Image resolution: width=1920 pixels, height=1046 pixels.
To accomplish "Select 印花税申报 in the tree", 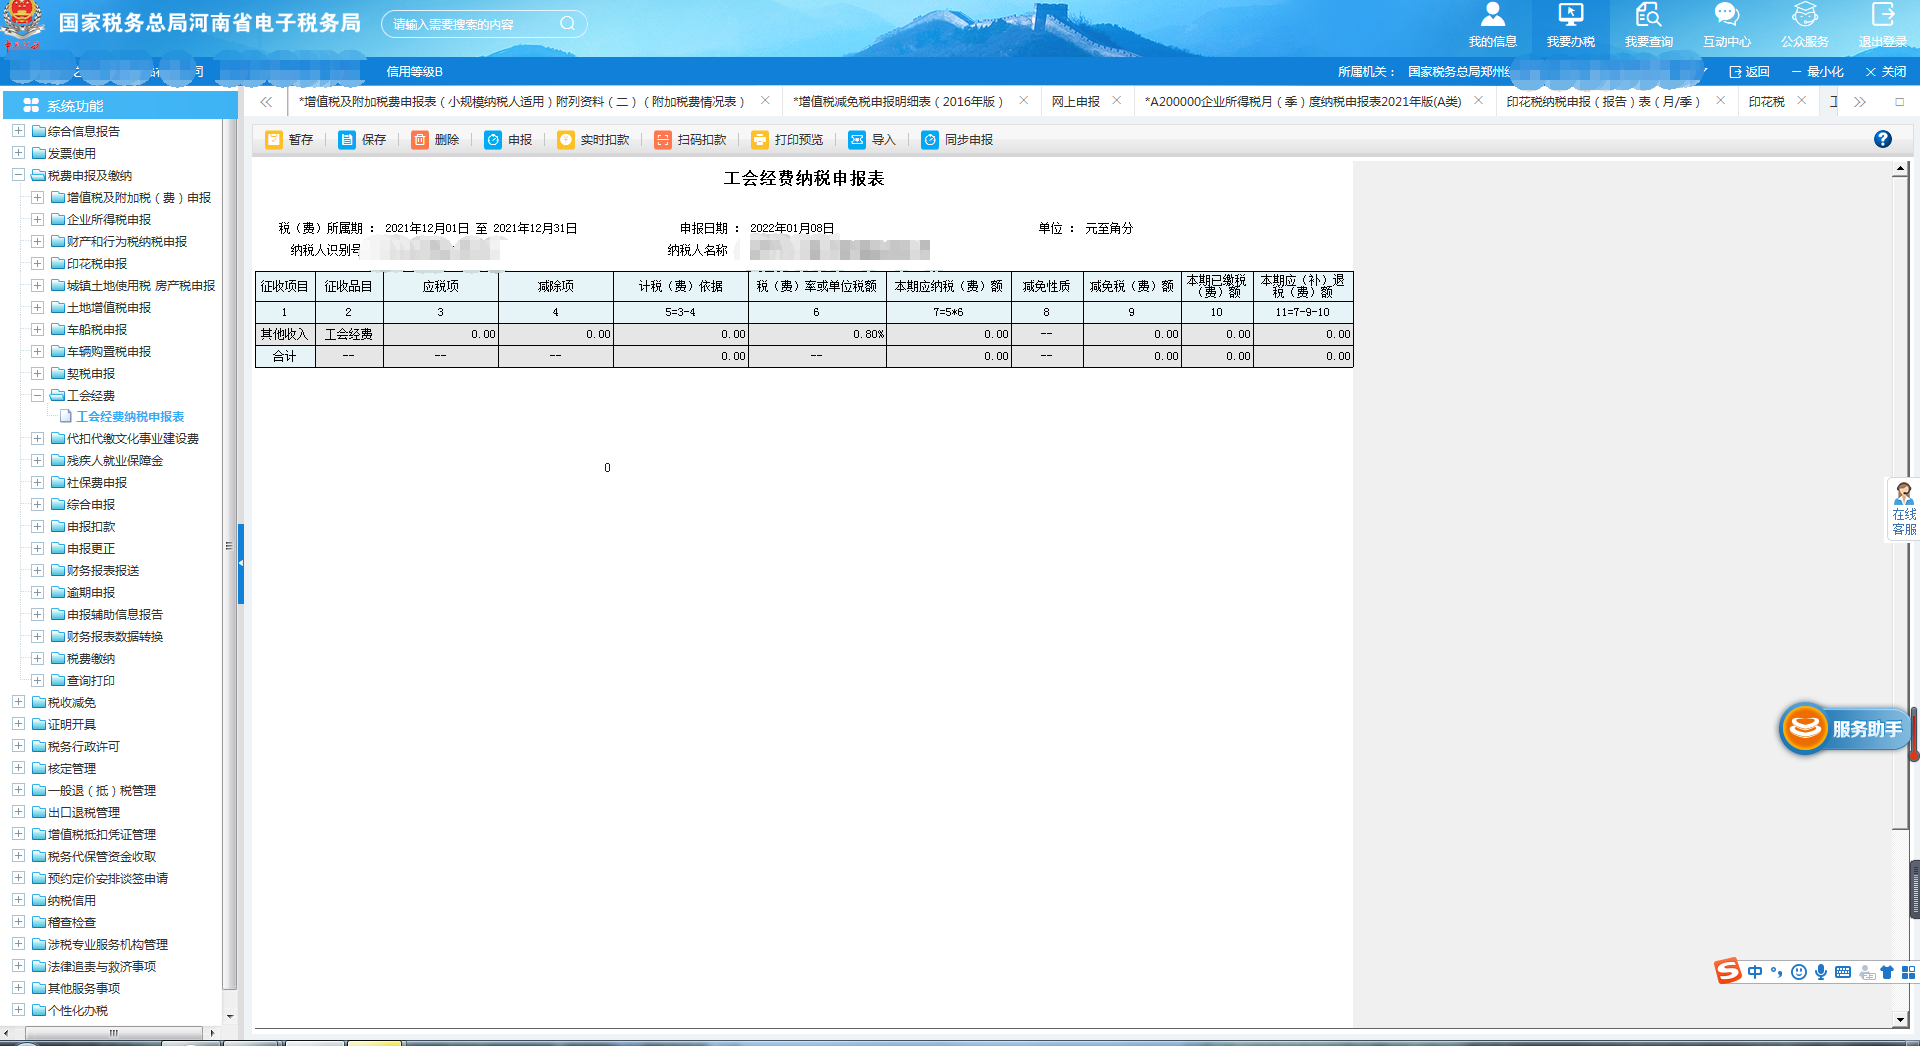I will [97, 263].
